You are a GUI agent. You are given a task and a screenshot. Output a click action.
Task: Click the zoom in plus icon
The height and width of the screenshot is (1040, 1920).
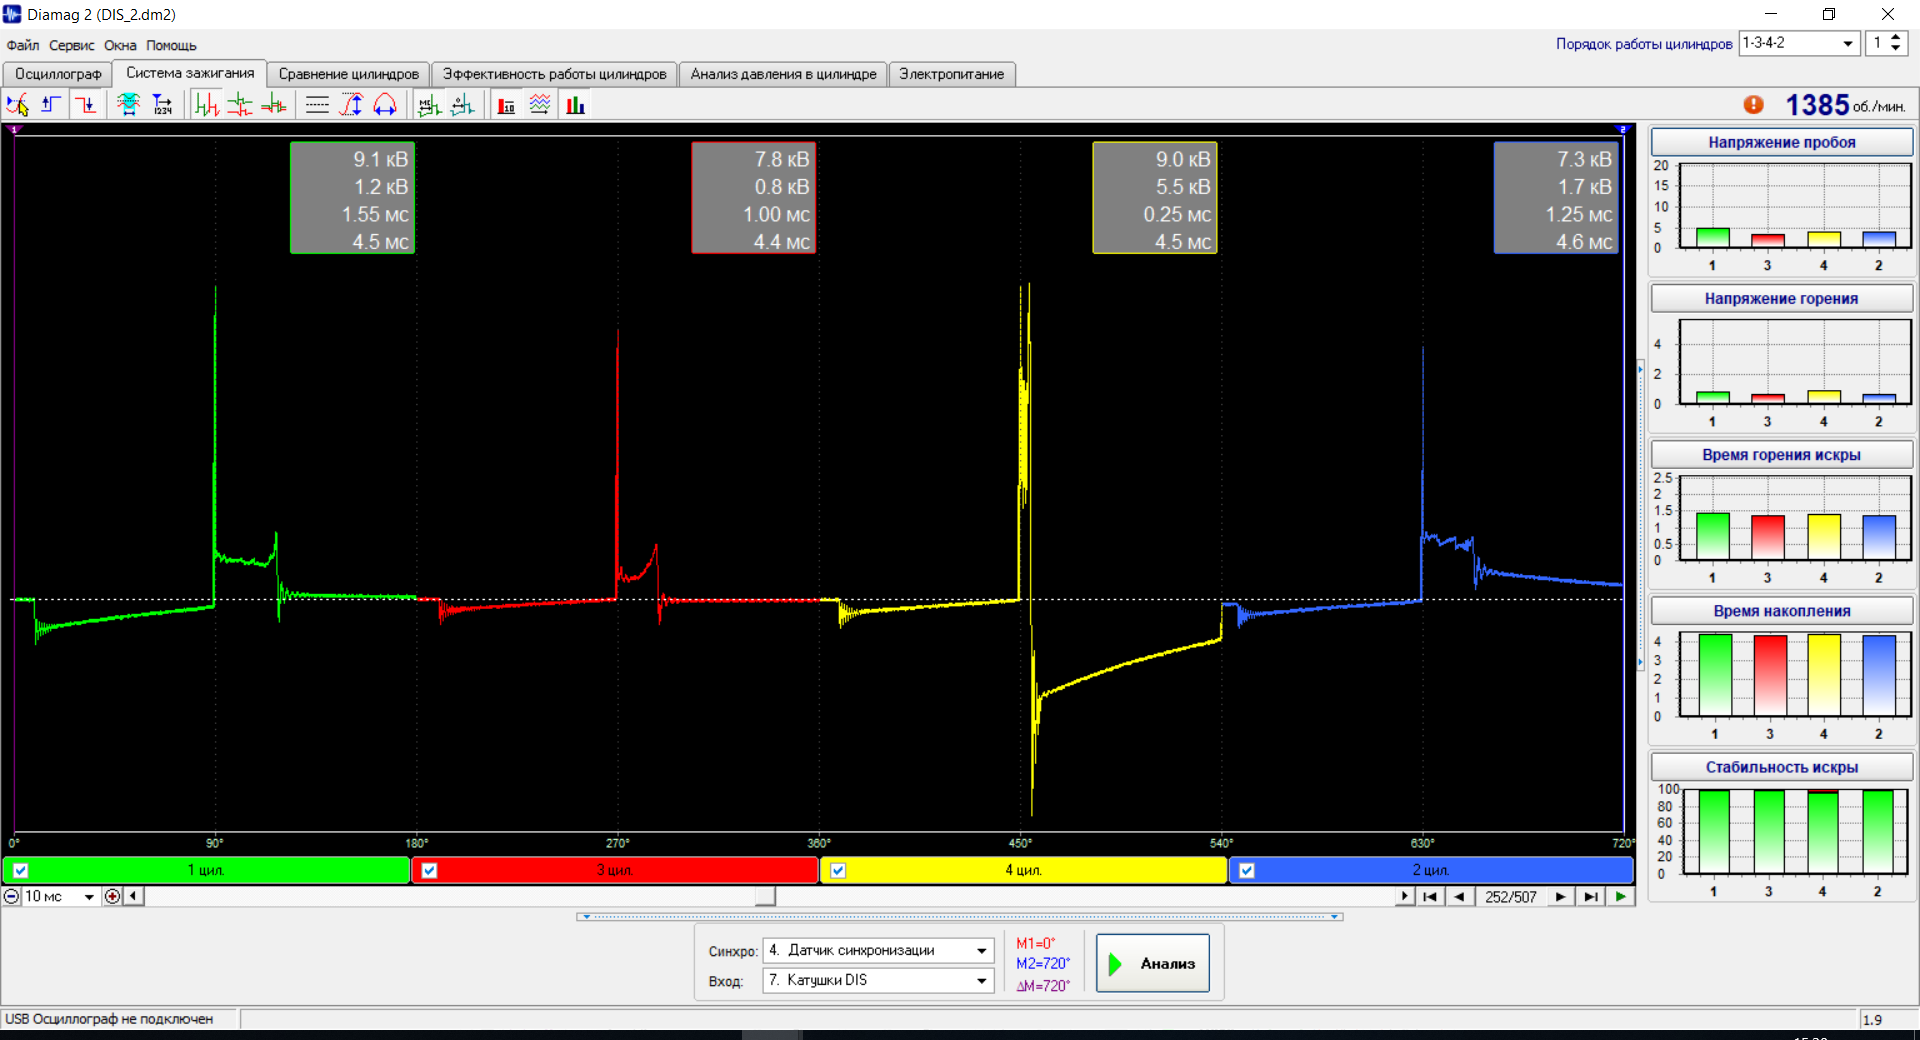pyautogui.click(x=112, y=896)
